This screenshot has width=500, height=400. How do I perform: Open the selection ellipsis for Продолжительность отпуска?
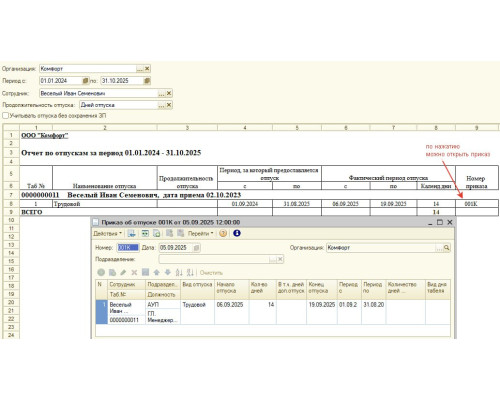point(161,105)
